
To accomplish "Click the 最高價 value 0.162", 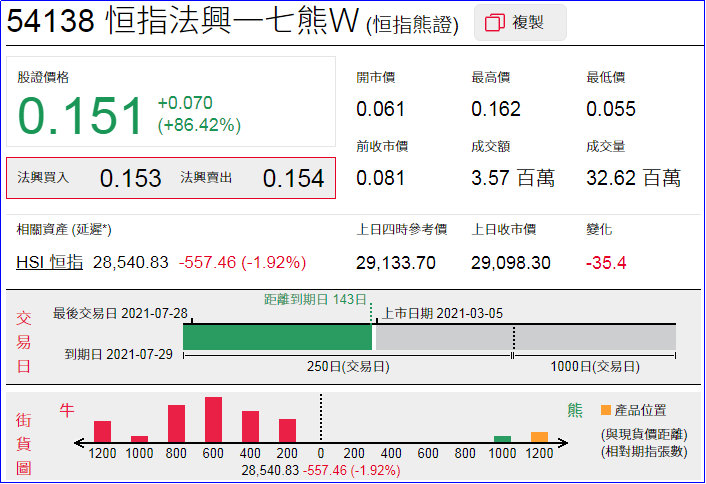I will point(496,109).
